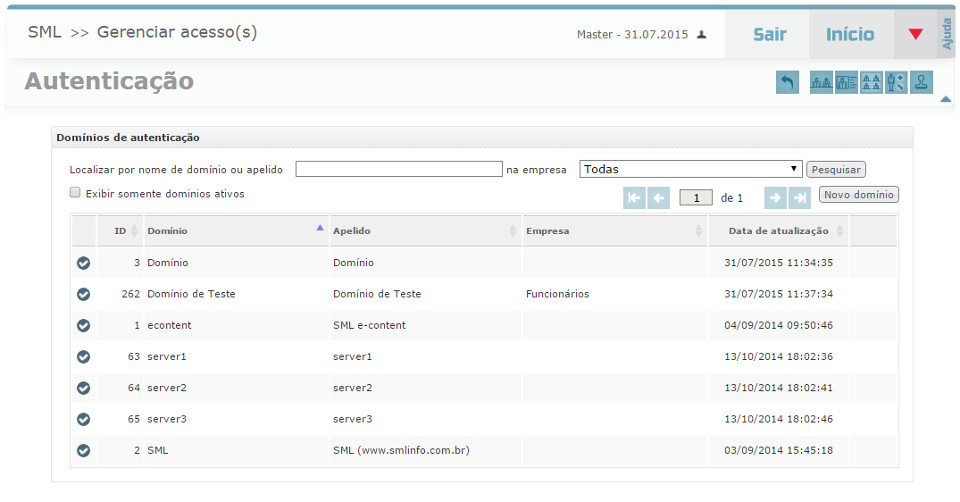Open the Início menu item
The image size is (960, 502).
pos(850,34)
